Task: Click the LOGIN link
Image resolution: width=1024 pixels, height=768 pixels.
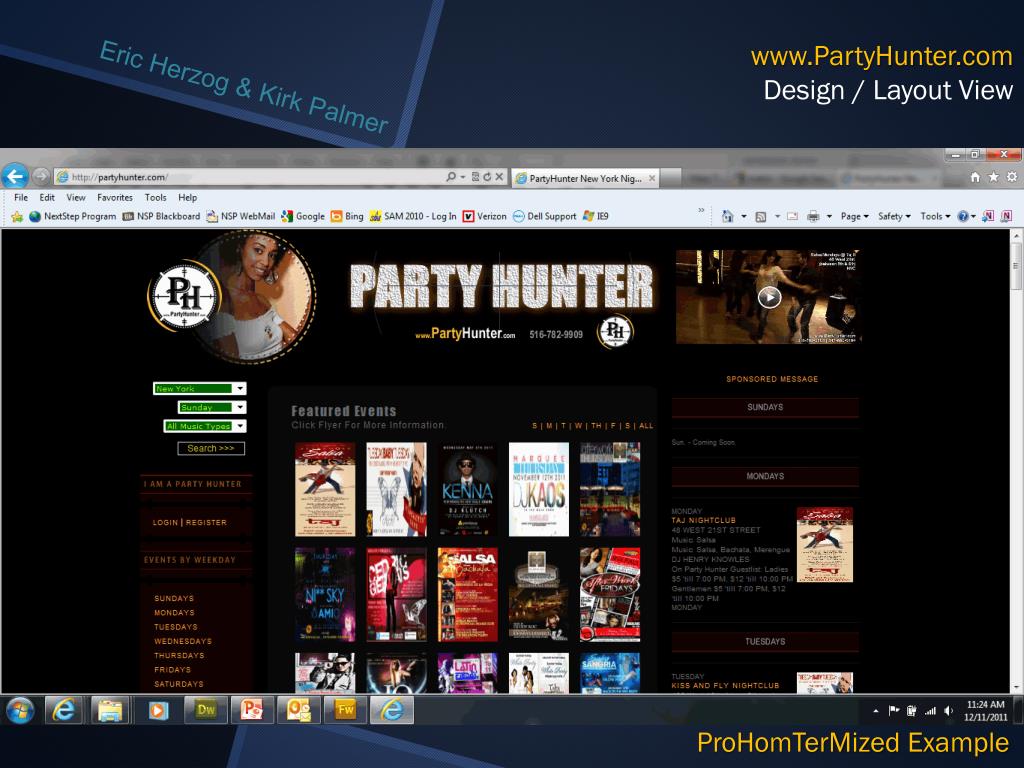Action: pyautogui.click(x=165, y=522)
